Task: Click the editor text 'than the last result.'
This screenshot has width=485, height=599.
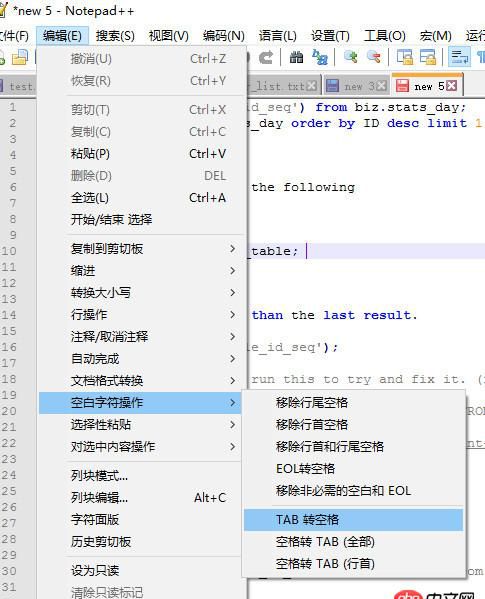Action: (334, 315)
